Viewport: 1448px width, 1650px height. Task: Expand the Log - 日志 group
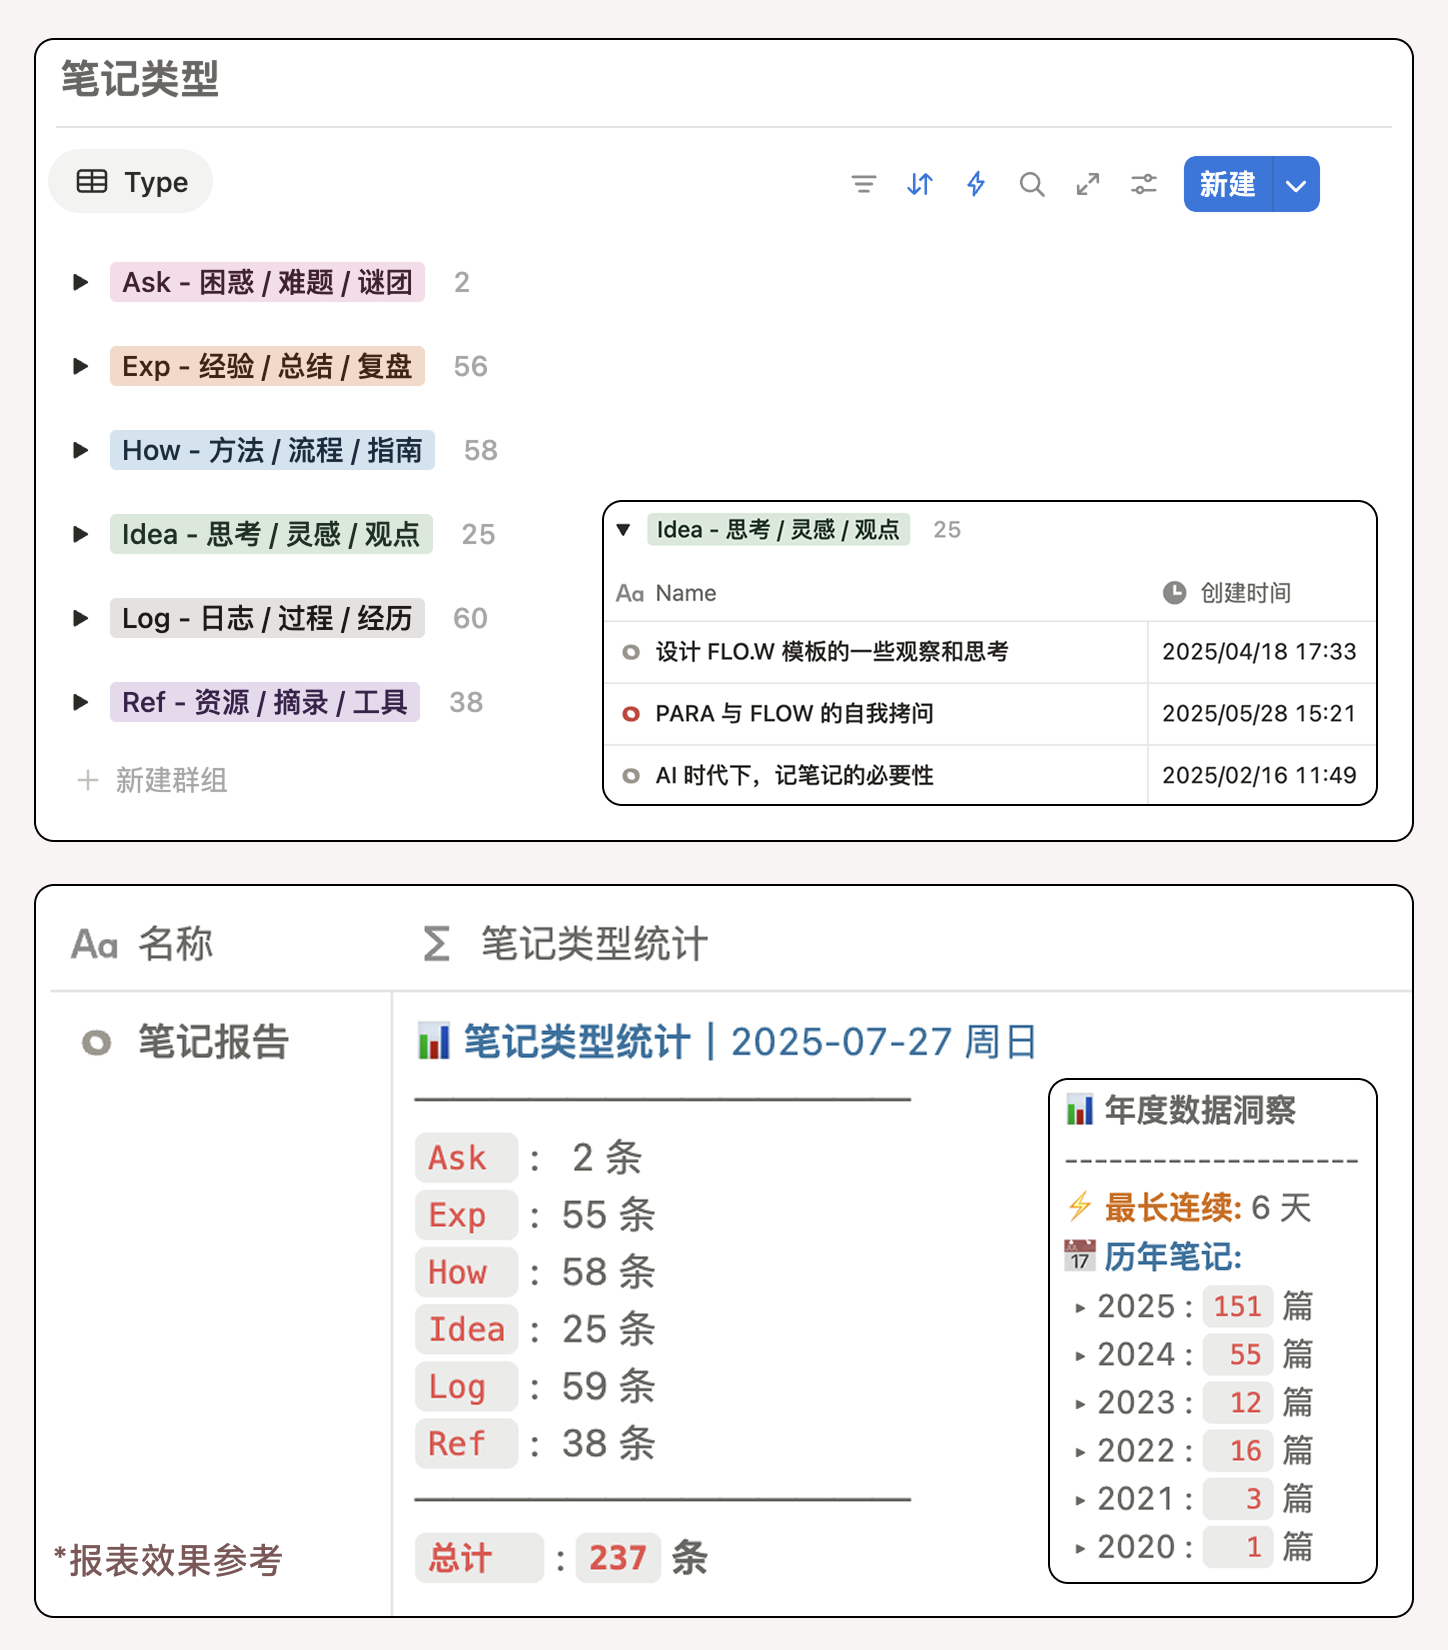tap(81, 618)
